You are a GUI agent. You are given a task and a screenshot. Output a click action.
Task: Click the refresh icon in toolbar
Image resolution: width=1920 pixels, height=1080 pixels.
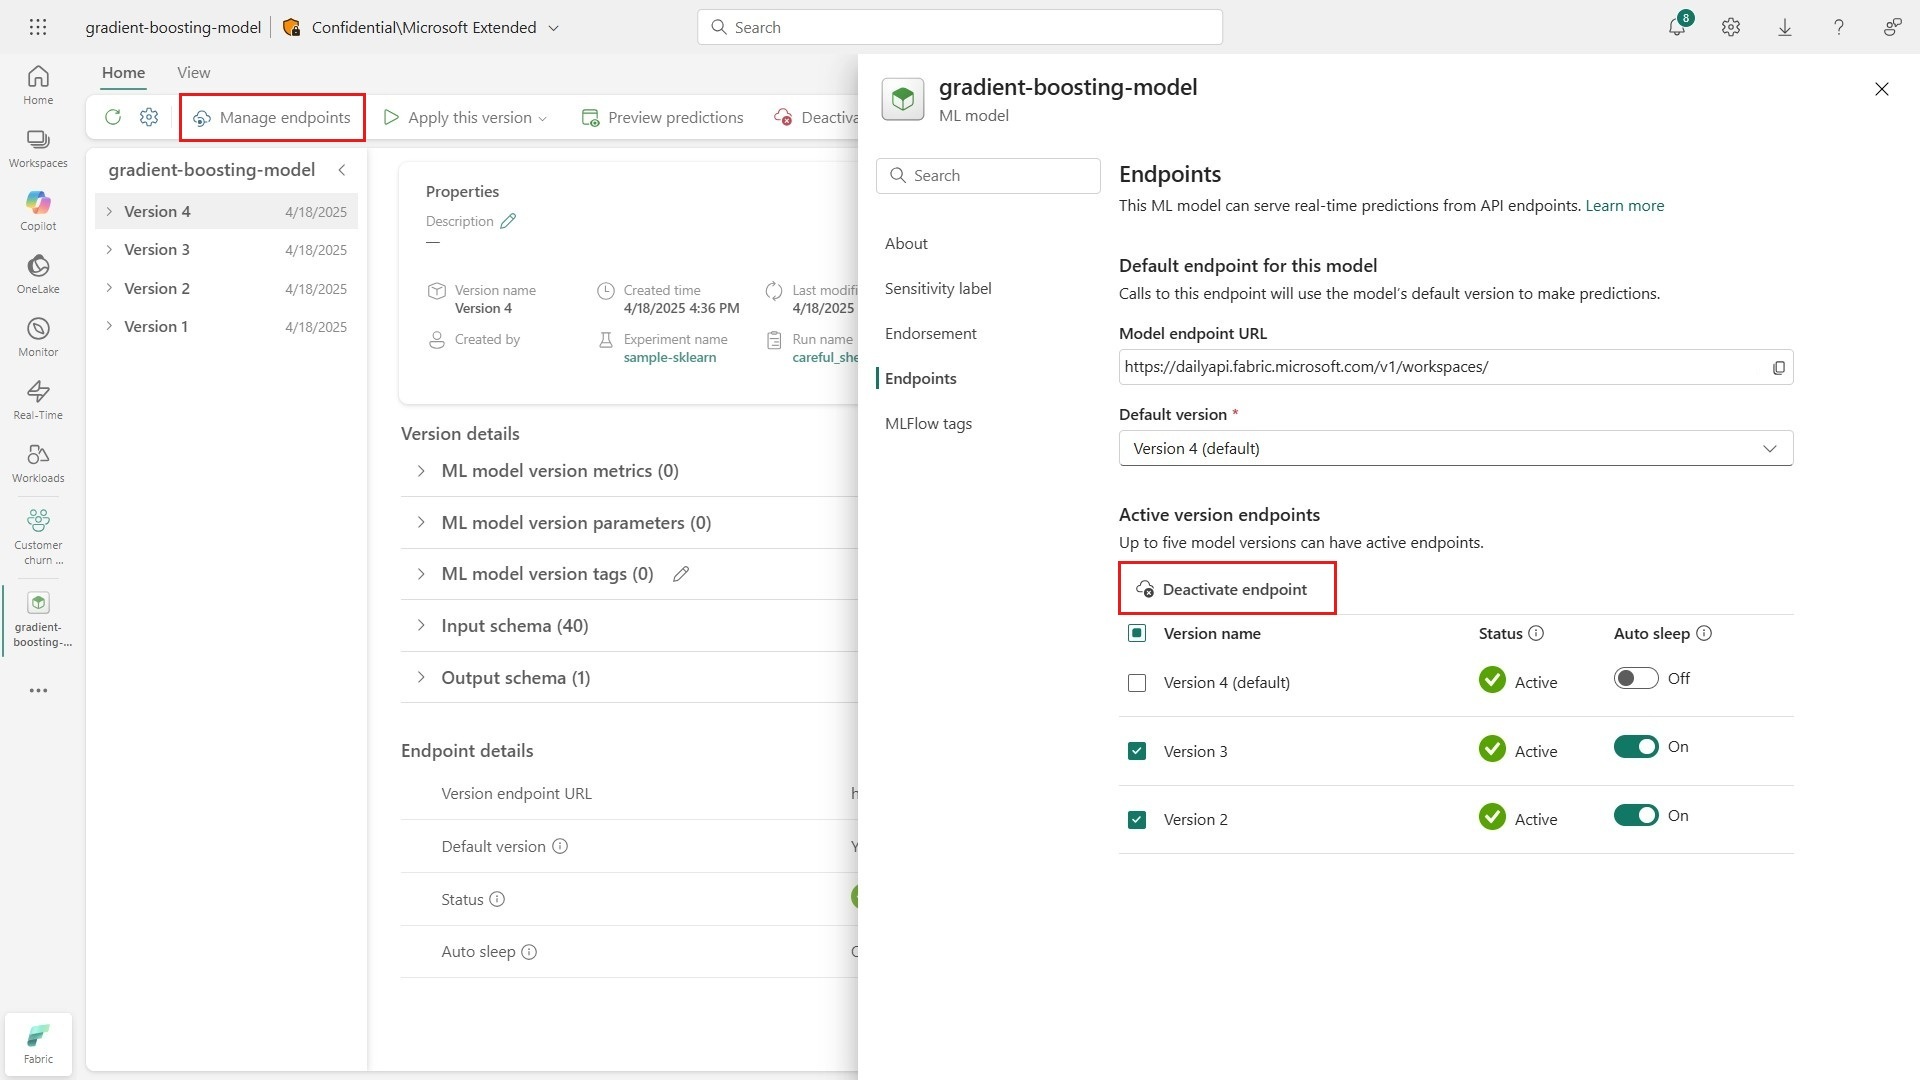pos(113,117)
